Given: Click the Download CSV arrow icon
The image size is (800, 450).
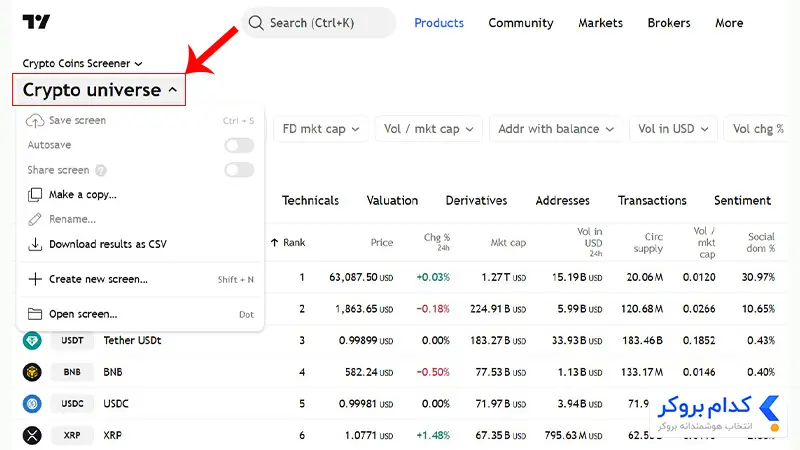Looking at the screenshot, I should [35, 244].
